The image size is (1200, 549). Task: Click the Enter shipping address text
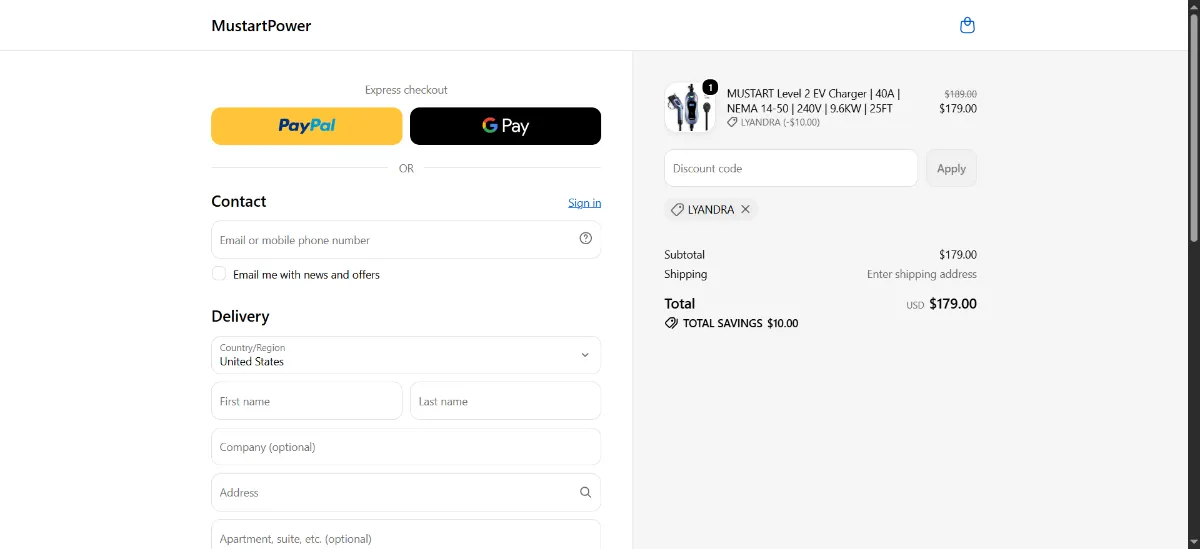(922, 274)
